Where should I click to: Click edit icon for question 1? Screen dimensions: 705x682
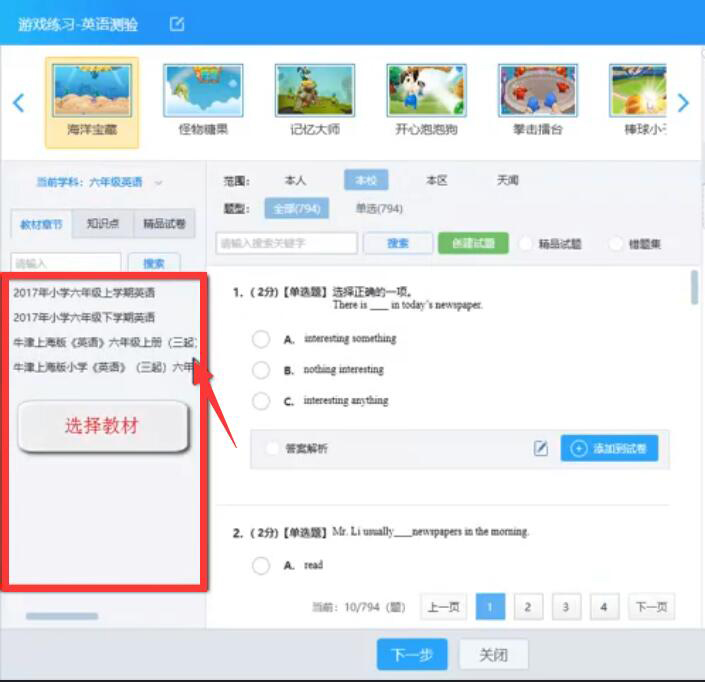tap(541, 448)
